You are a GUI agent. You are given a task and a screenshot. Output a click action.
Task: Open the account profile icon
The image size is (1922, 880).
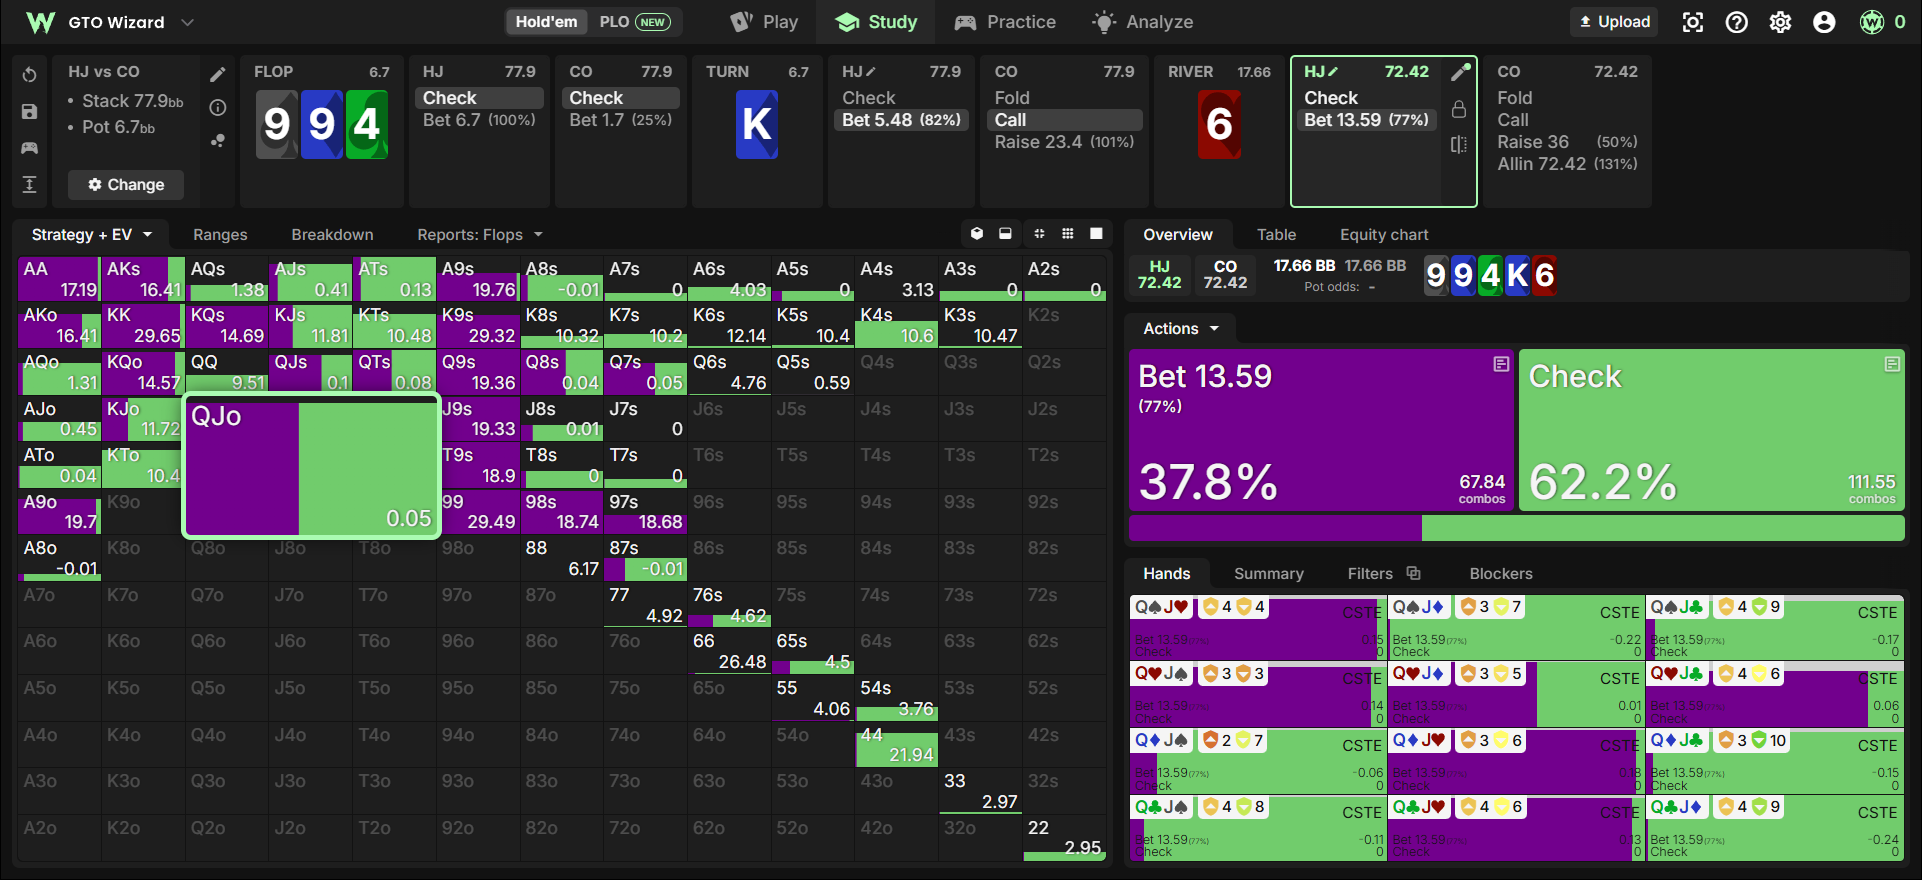click(x=1825, y=22)
